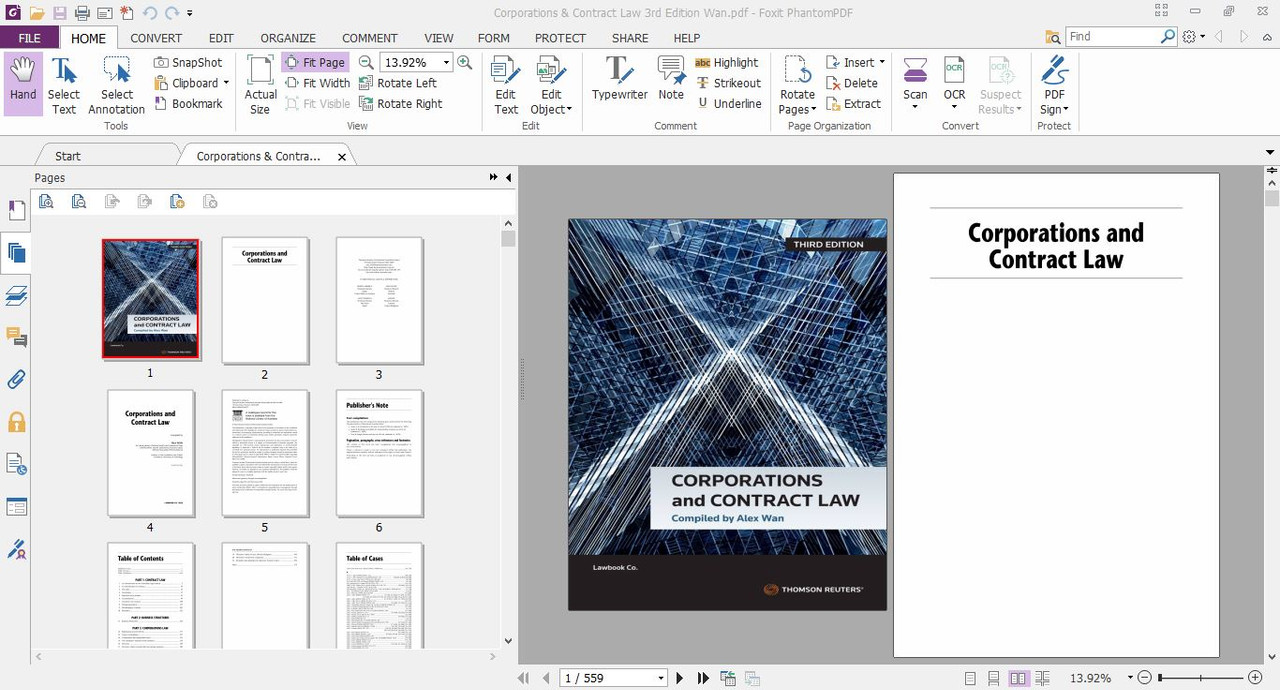Set view to Actual Size
The height and width of the screenshot is (690, 1280).
pyautogui.click(x=260, y=84)
